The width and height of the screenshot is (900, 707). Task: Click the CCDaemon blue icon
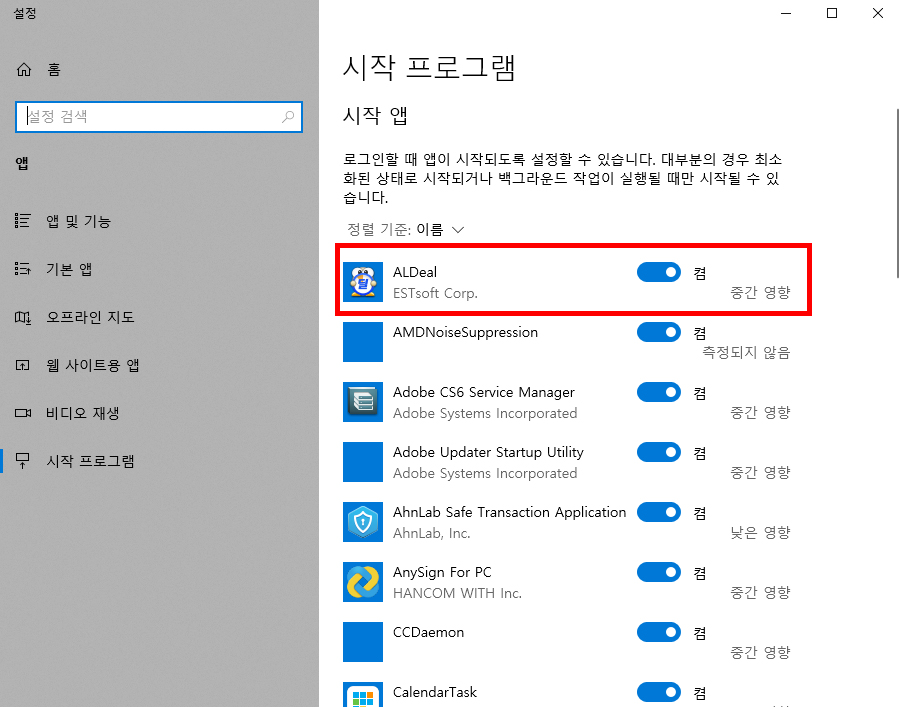tap(363, 642)
